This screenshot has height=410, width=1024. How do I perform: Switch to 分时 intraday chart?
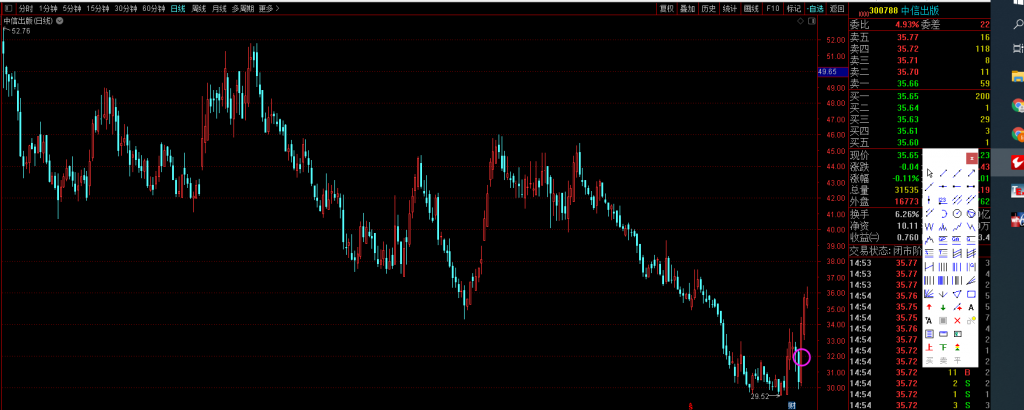pos(27,8)
